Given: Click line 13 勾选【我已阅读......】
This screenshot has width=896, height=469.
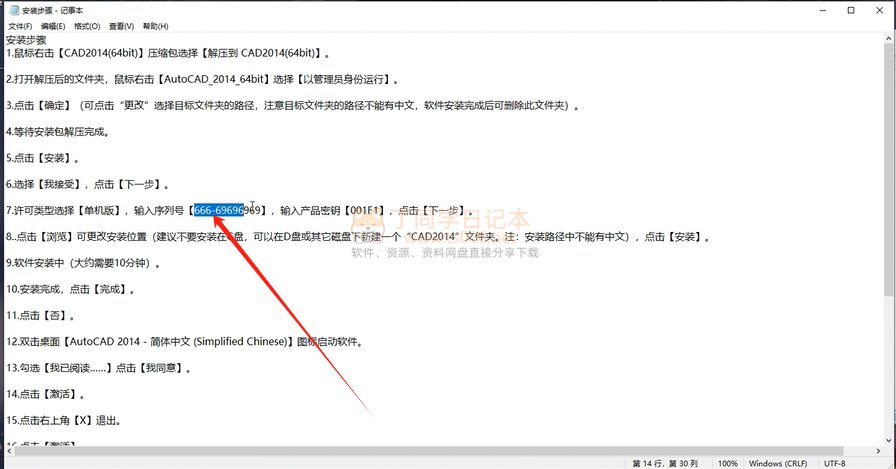Looking at the screenshot, I should click(98, 368).
